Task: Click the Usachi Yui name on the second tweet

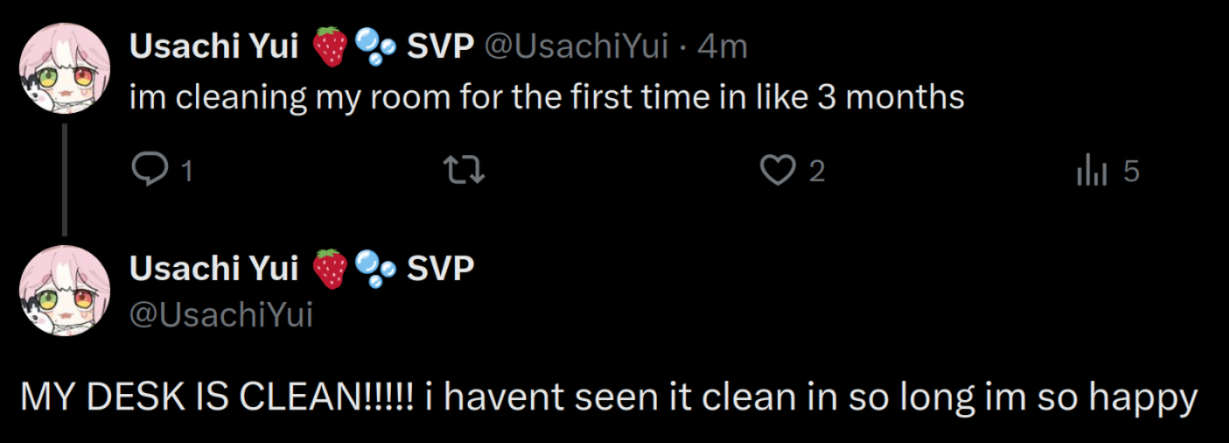Action: 214,268
